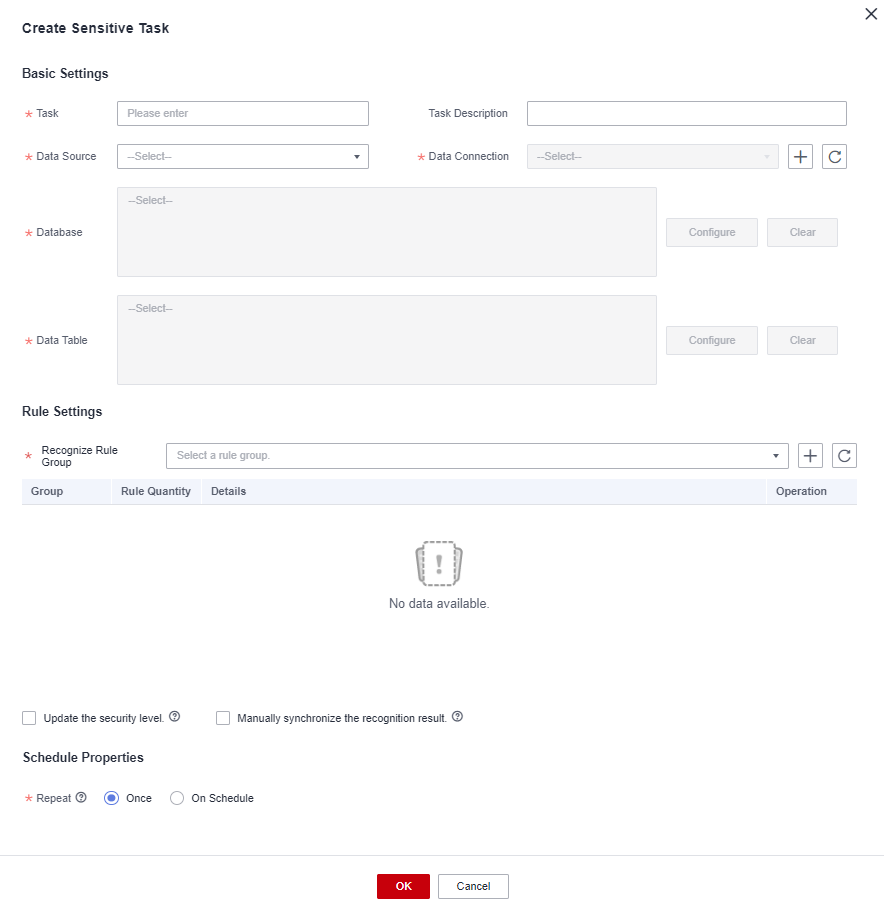
Task: Click Configure button for Data Table
Action: coord(712,341)
